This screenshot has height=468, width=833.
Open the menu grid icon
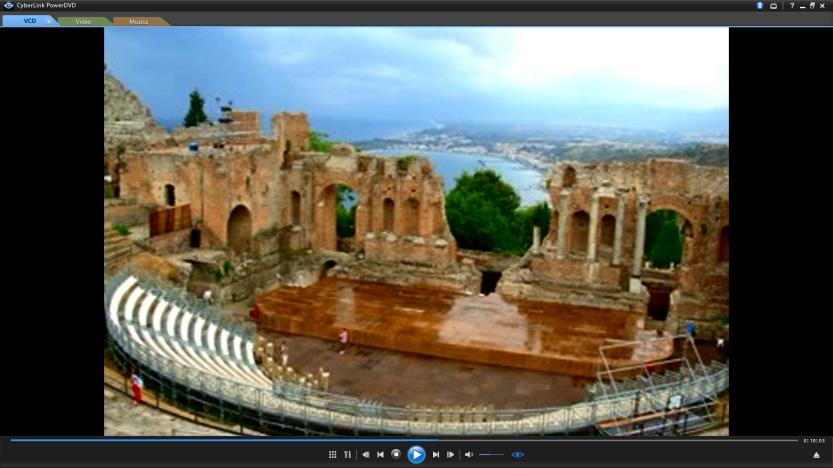pos(333,455)
